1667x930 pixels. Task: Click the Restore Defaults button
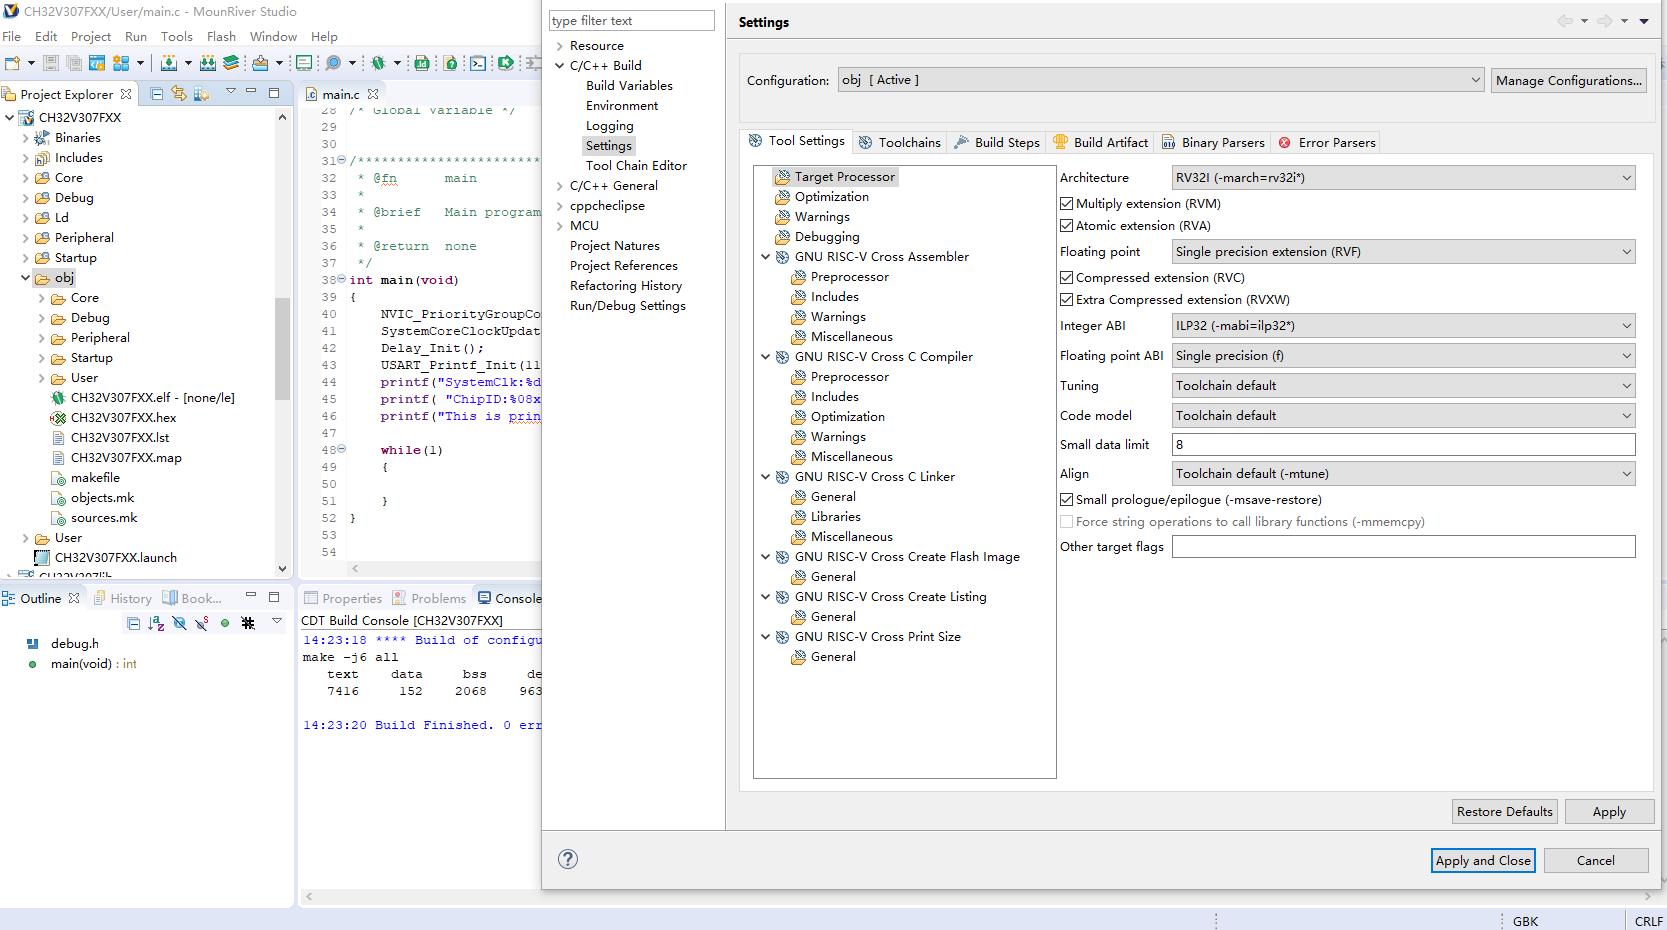click(1504, 812)
